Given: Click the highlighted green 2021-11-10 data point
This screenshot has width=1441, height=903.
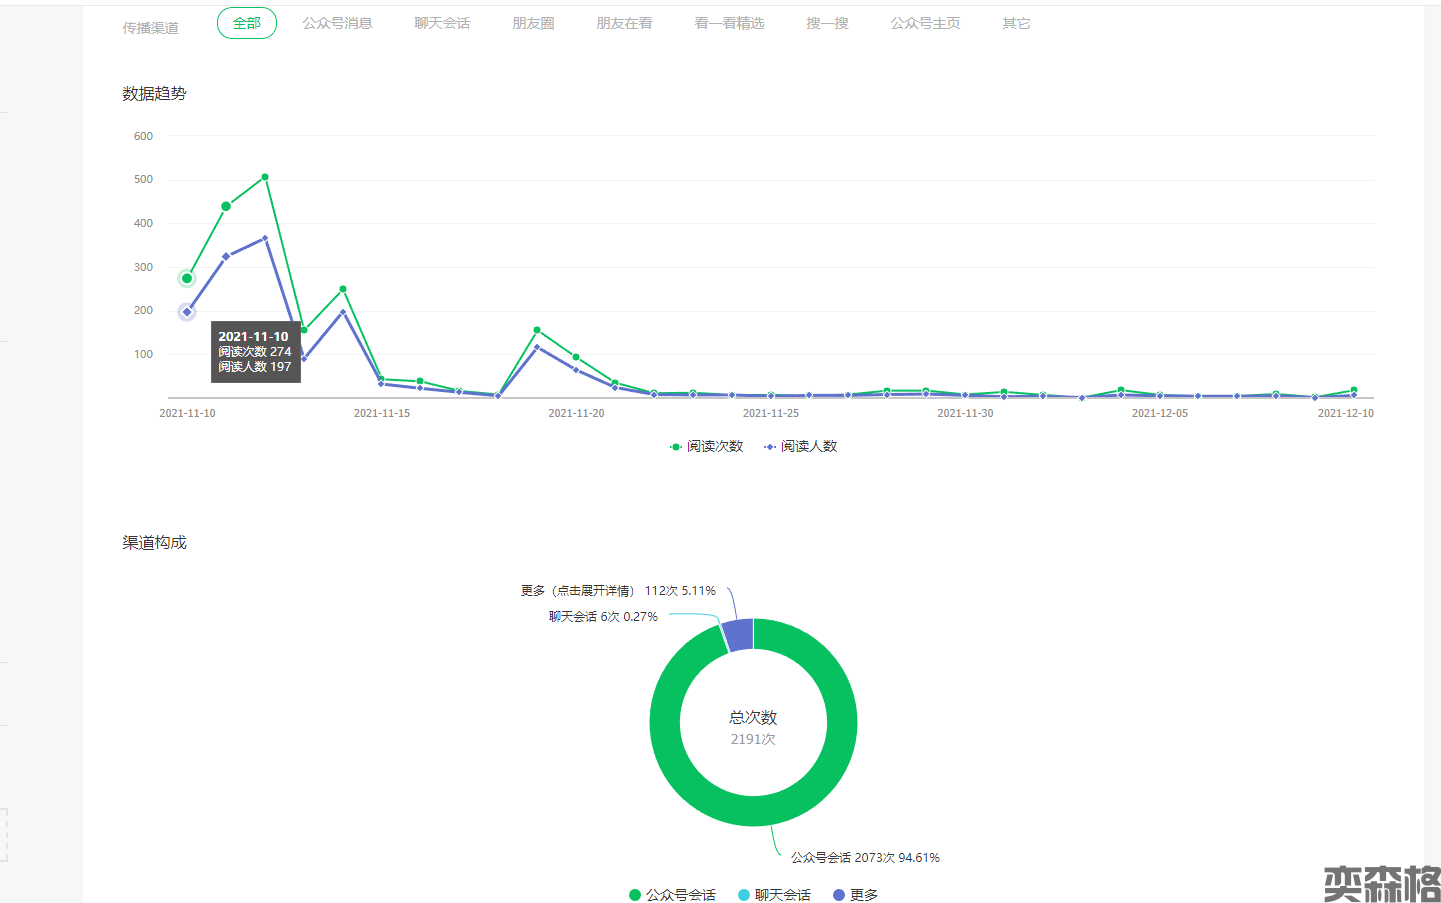Looking at the screenshot, I should 187,279.
